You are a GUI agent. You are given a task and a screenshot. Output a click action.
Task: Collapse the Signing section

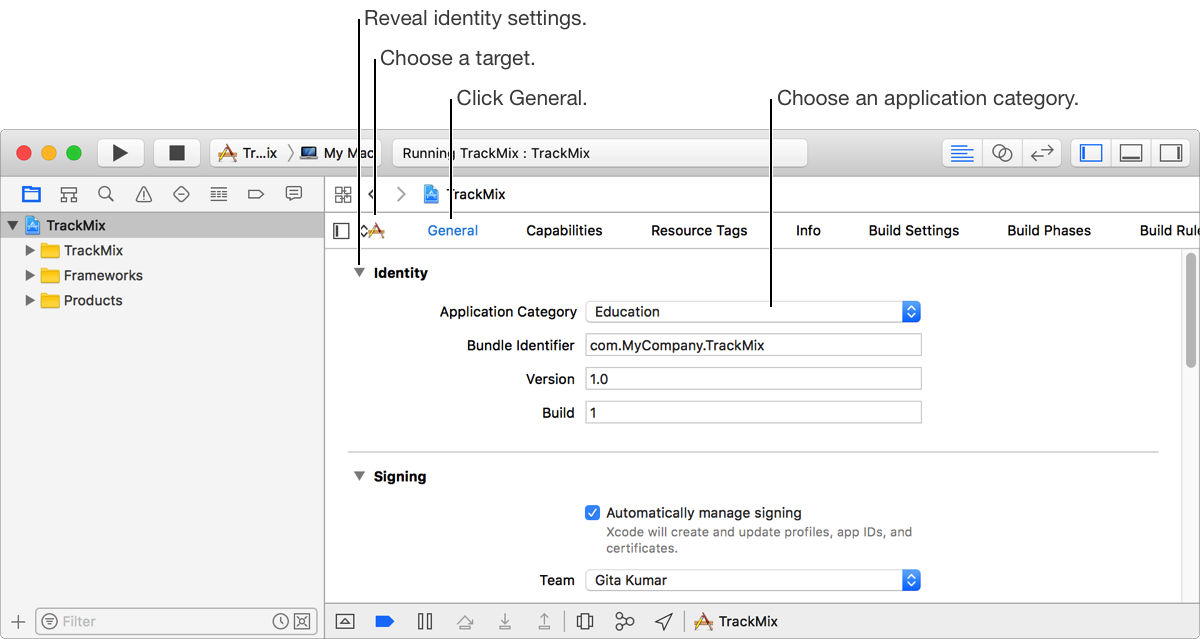coord(359,477)
